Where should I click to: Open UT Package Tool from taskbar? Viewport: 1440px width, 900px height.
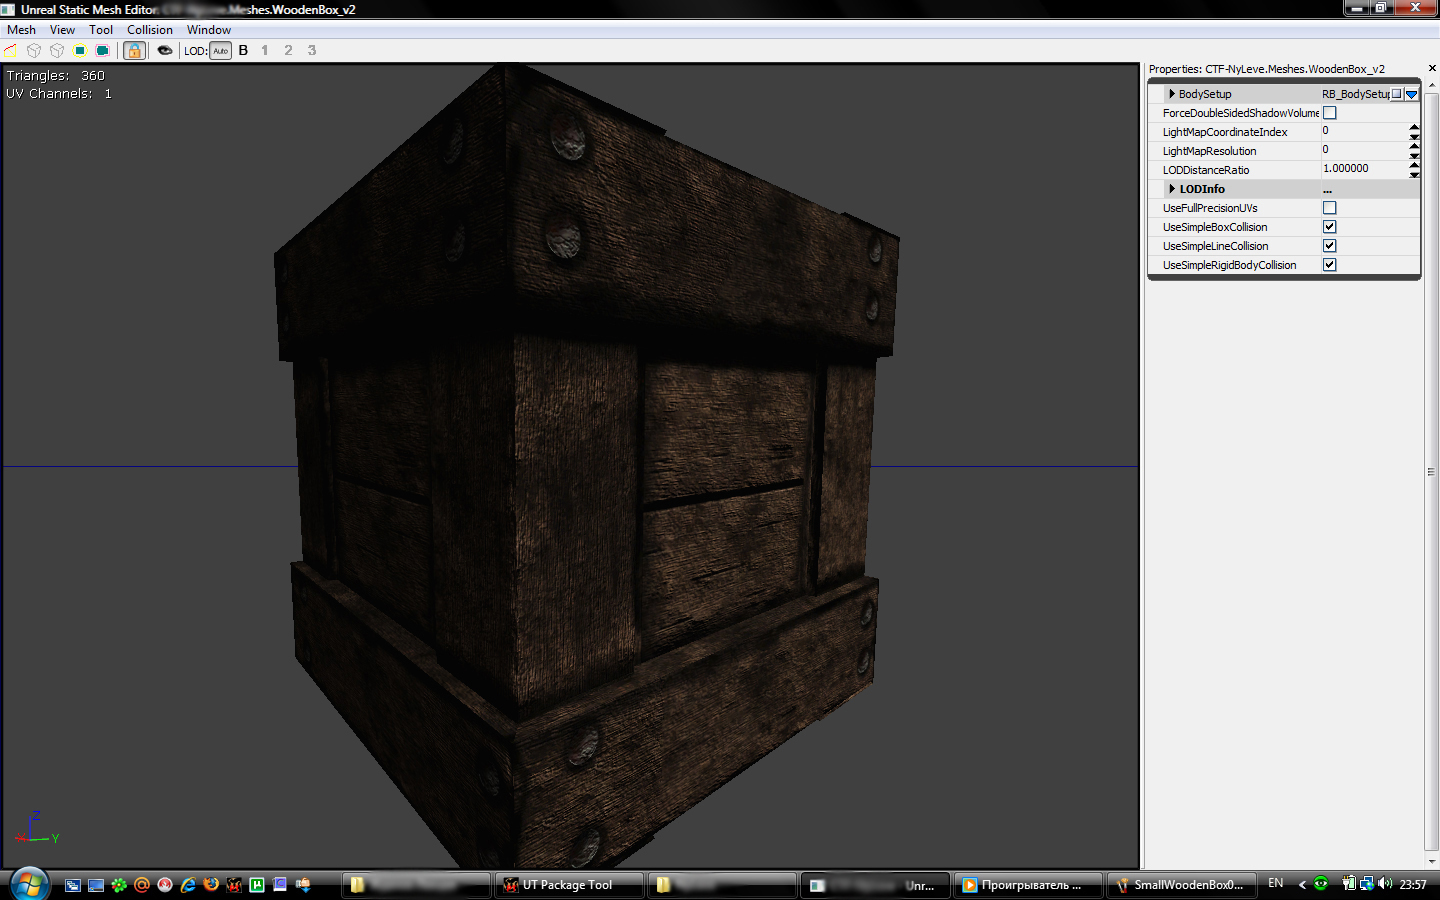[567, 885]
